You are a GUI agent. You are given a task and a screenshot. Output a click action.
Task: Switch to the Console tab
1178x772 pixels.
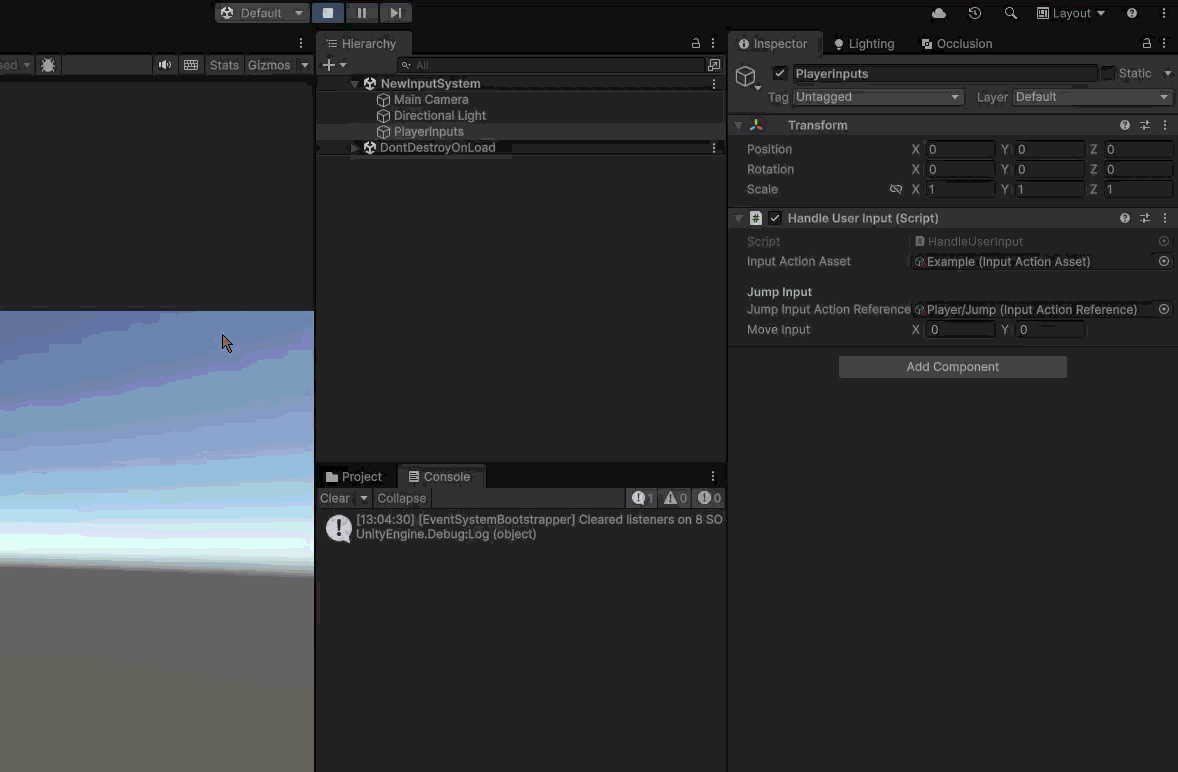pyautogui.click(x=440, y=476)
